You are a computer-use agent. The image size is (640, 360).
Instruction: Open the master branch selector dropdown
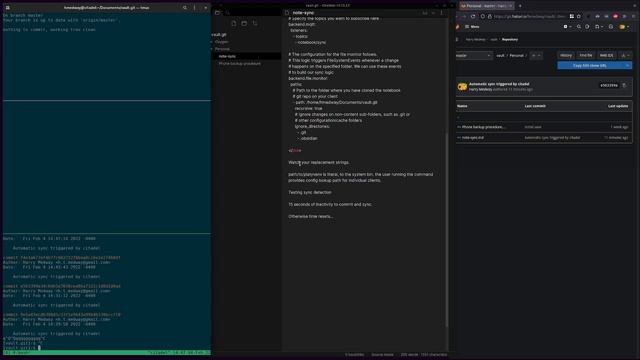474,56
